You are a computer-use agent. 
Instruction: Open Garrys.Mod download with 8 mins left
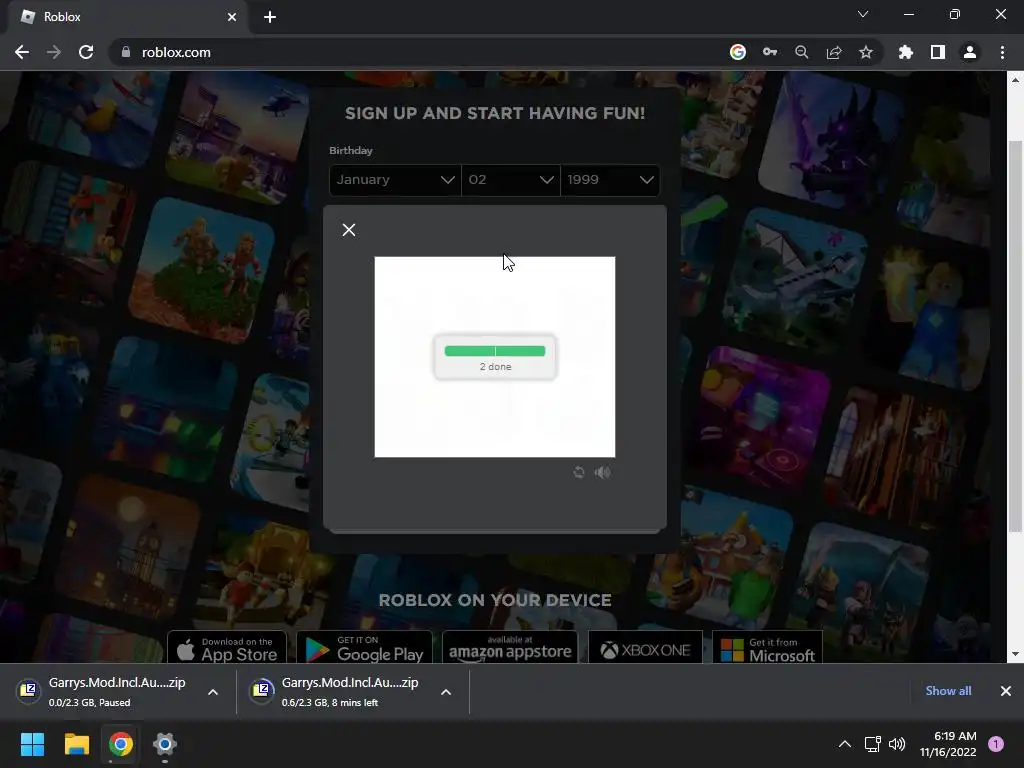point(336,692)
